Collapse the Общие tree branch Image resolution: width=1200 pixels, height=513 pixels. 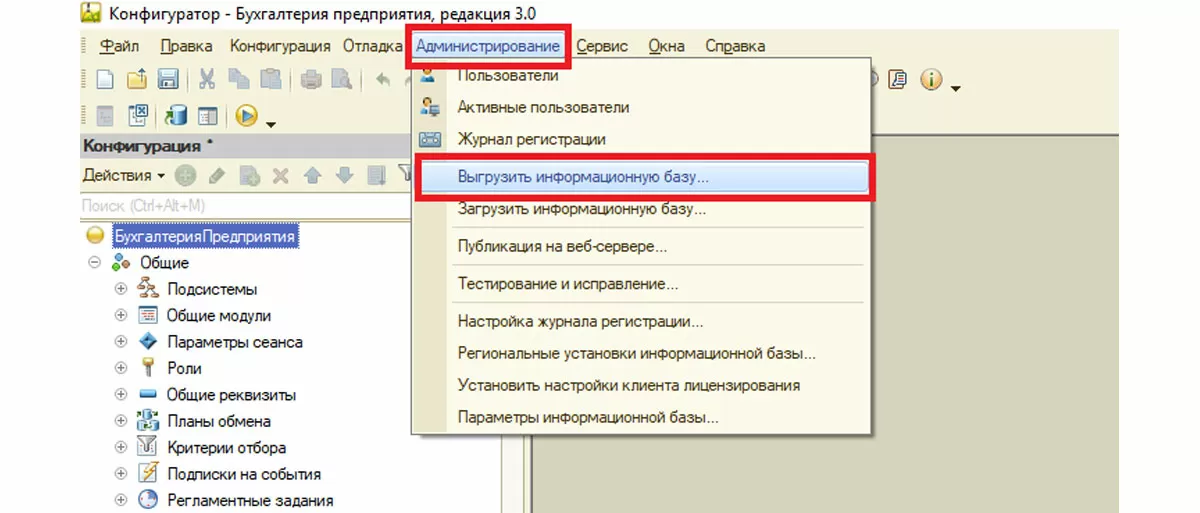(x=95, y=263)
